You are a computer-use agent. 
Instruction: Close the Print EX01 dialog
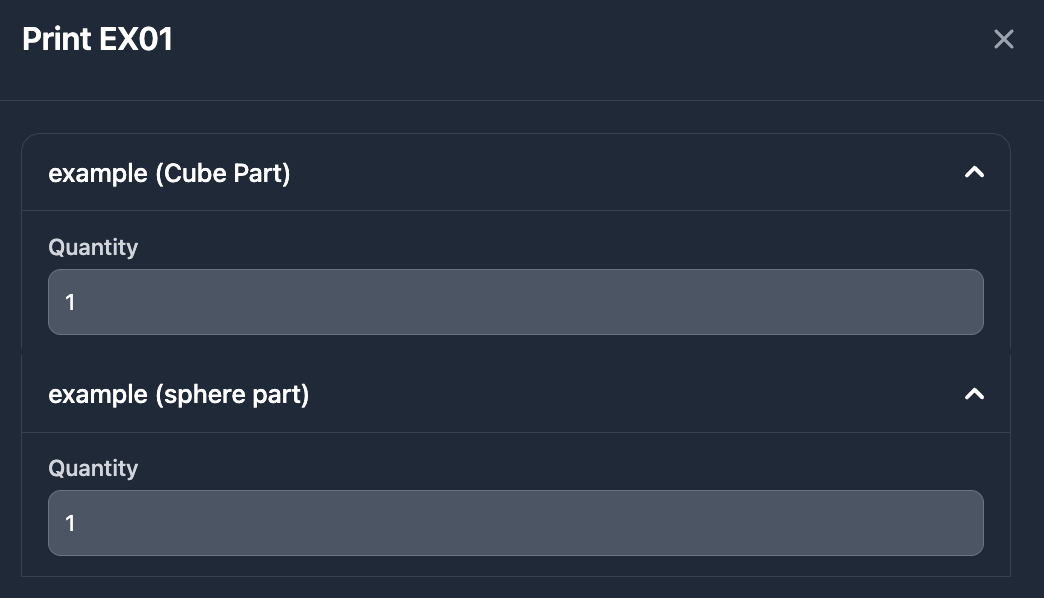coord(1003,39)
